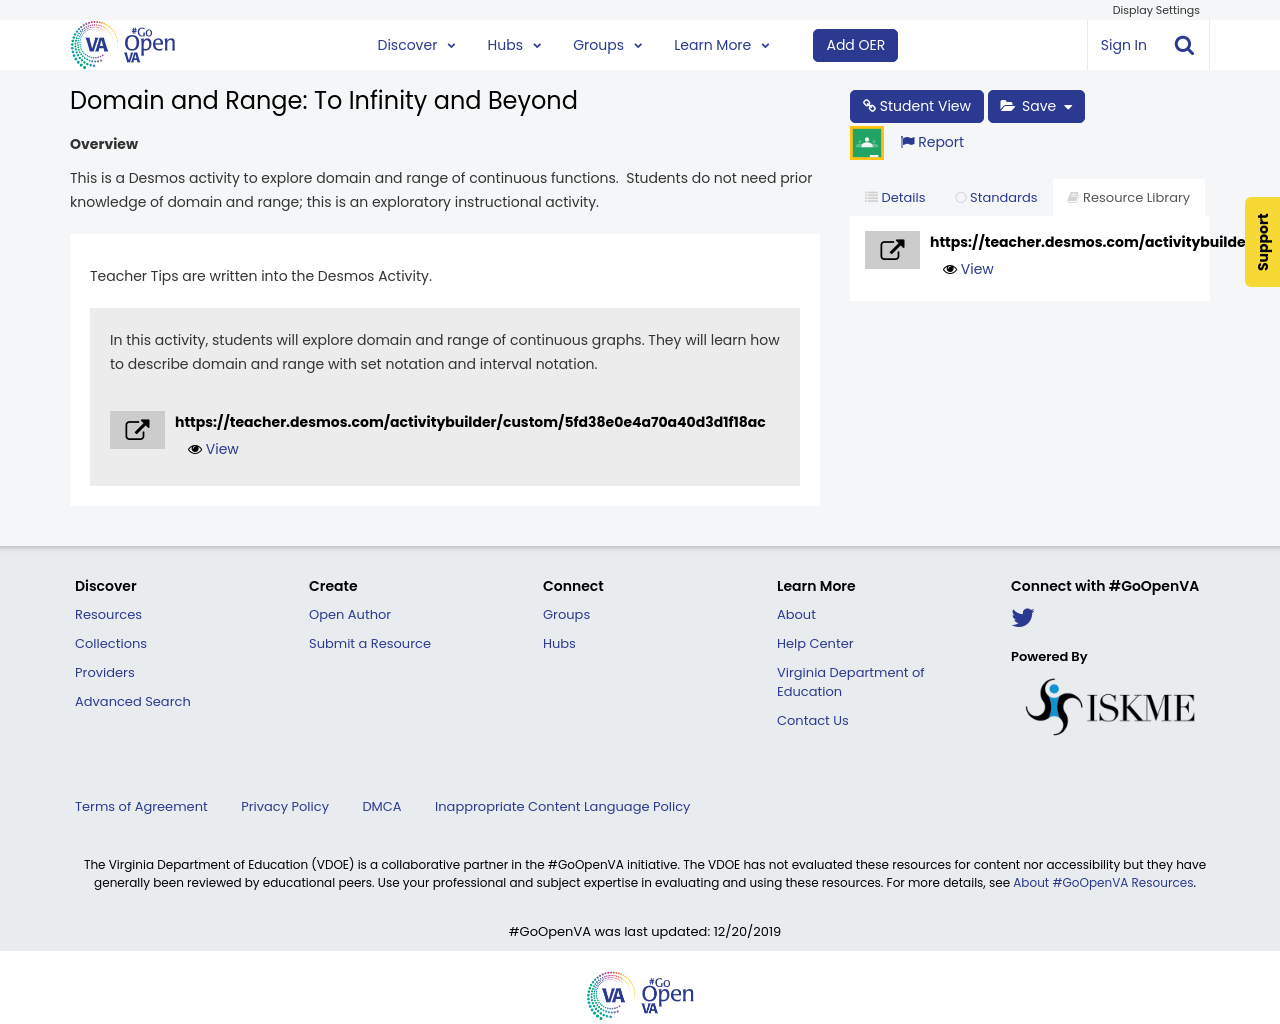Select the Standards radio tab
1280x1024 pixels.
point(996,196)
